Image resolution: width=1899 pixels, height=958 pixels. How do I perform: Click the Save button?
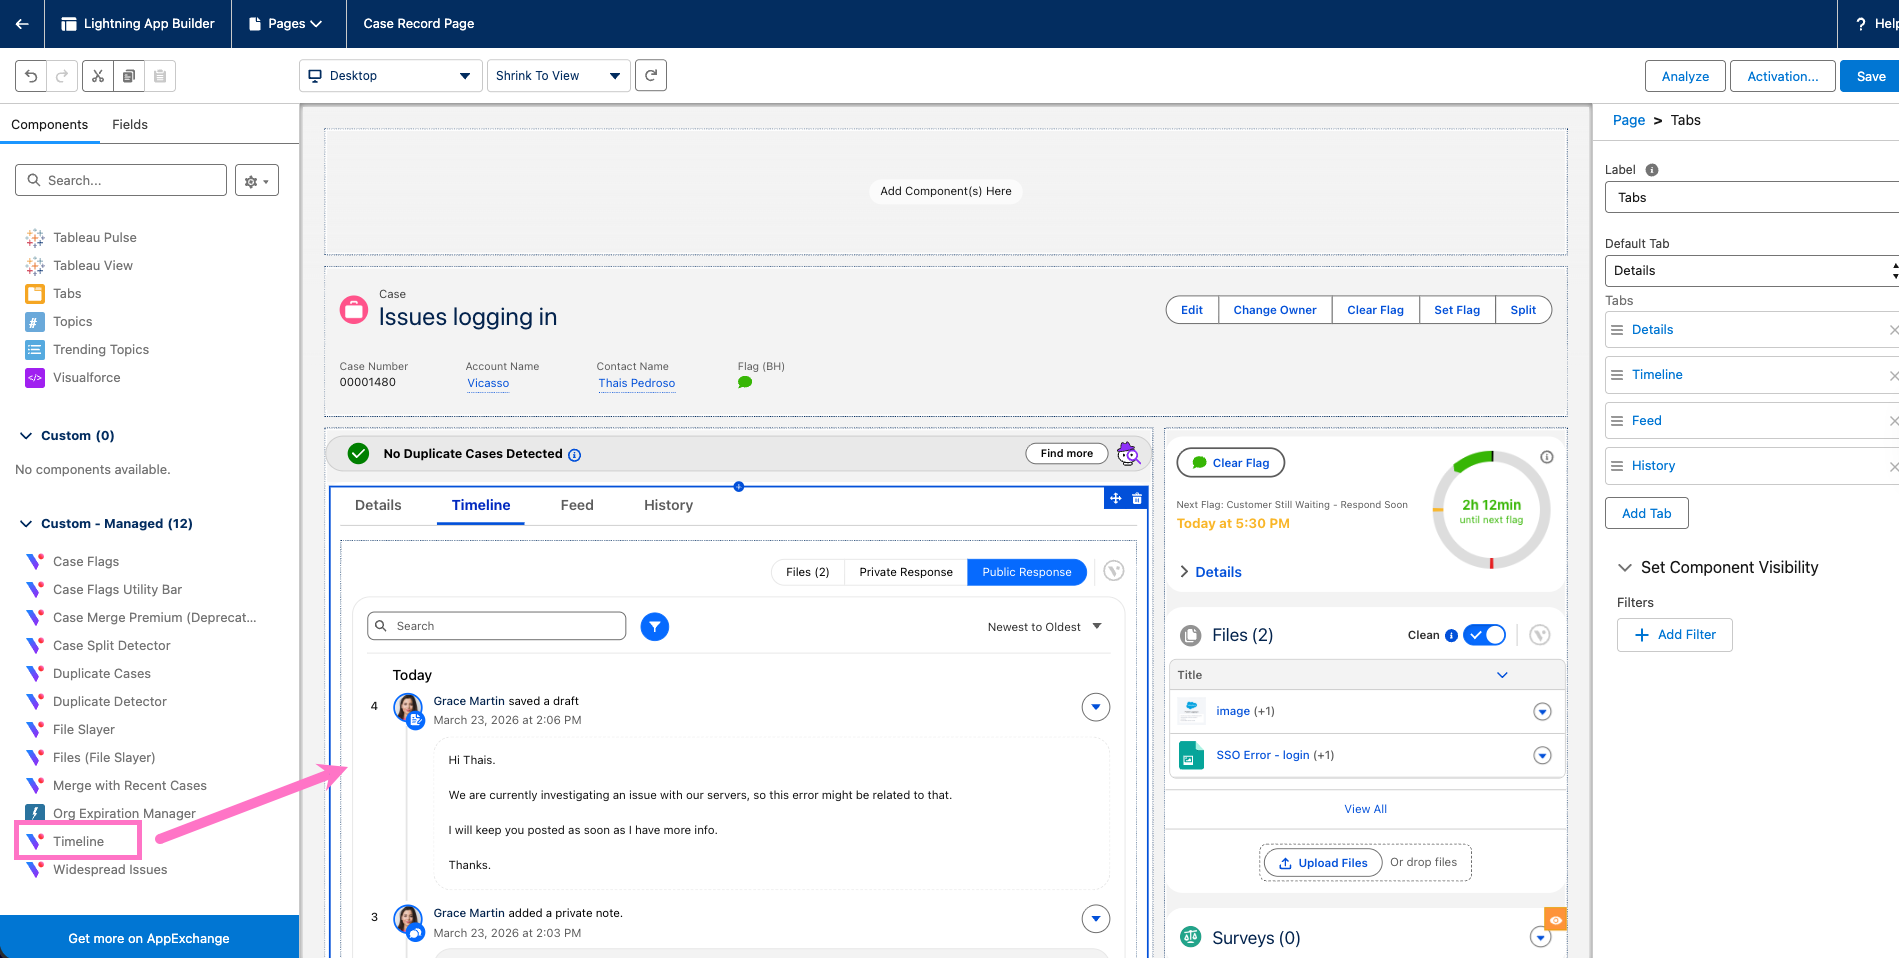[x=1870, y=76]
